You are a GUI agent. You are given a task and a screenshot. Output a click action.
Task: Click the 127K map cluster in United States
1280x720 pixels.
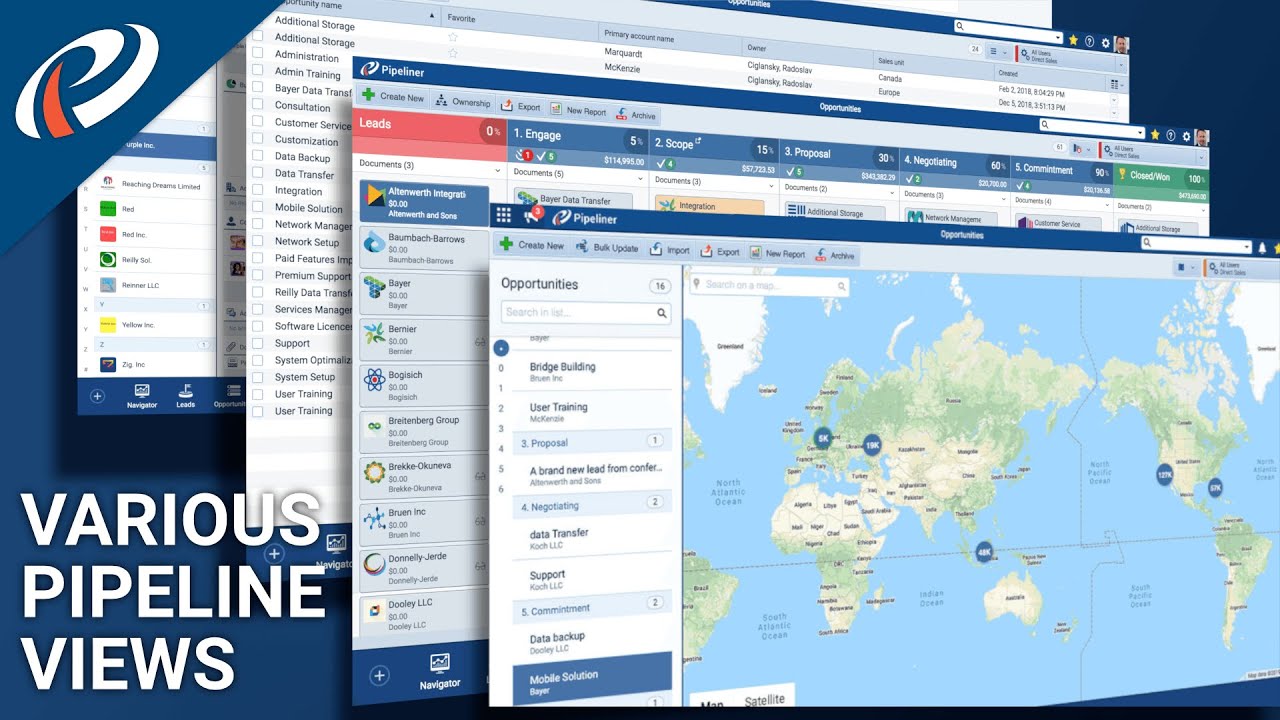1165,475
